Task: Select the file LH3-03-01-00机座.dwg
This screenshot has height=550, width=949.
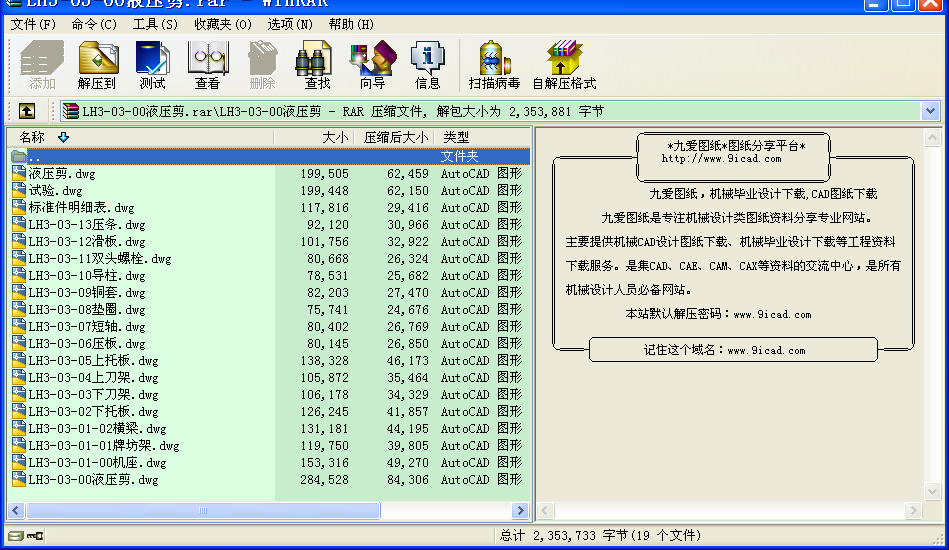Action: [x=97, y=462]
